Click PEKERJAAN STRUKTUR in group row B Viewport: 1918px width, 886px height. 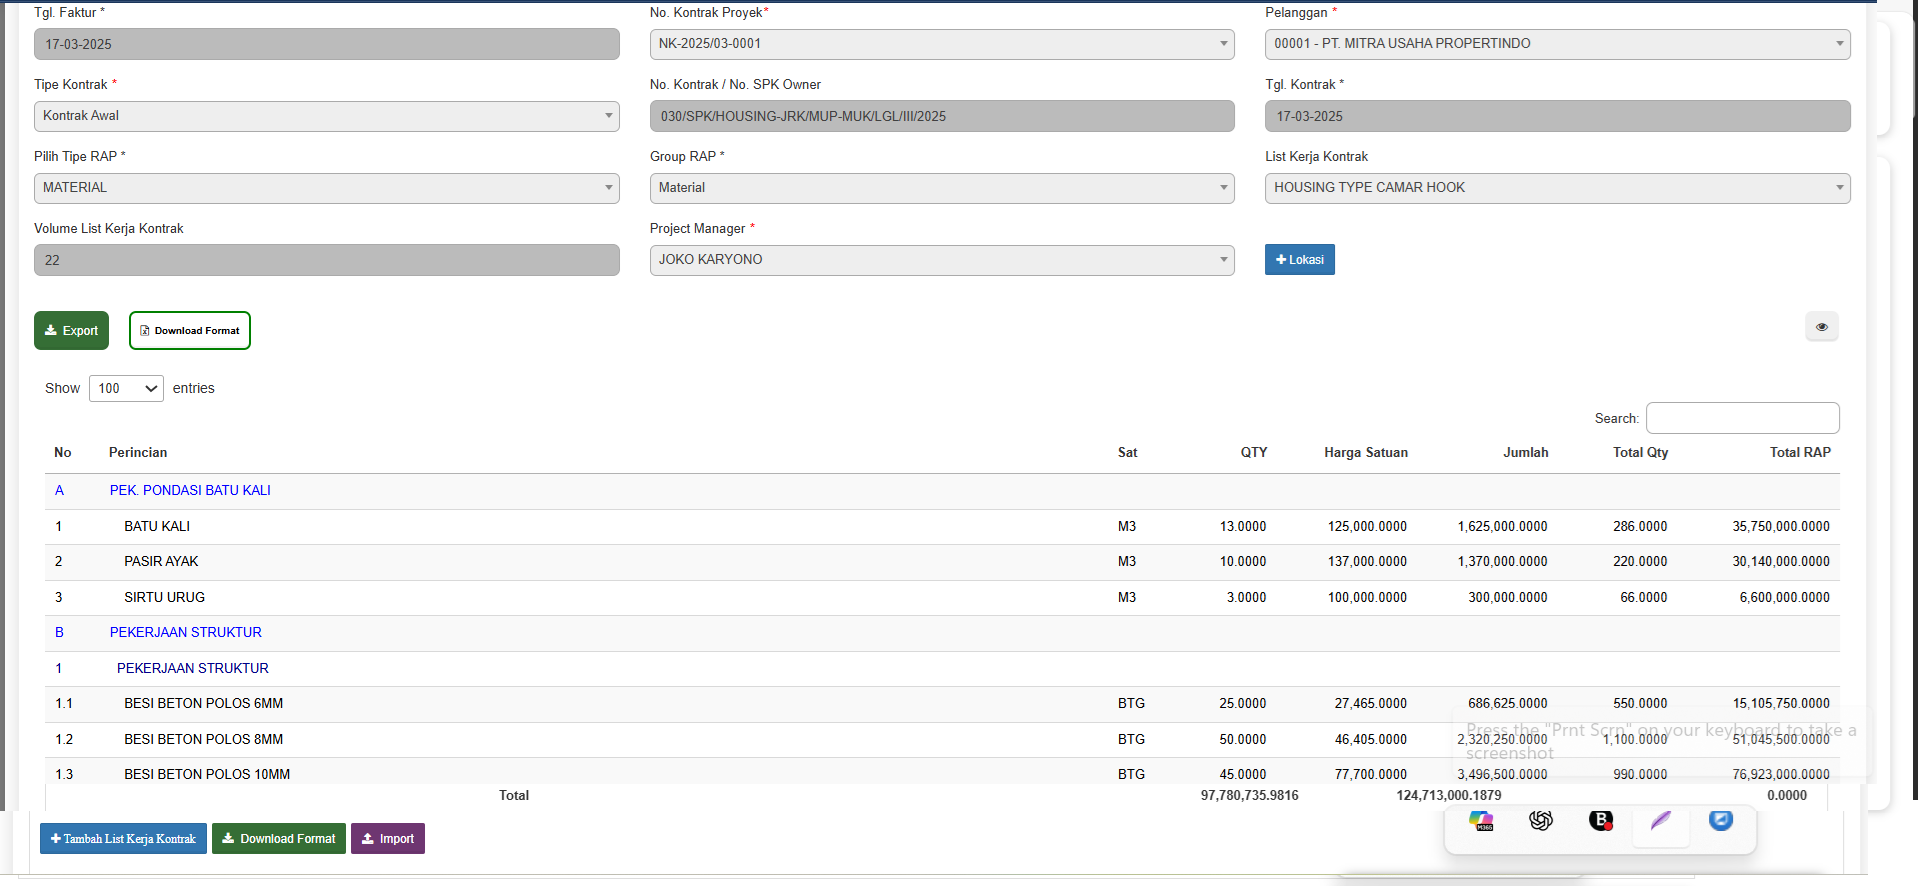pos(186,633)
